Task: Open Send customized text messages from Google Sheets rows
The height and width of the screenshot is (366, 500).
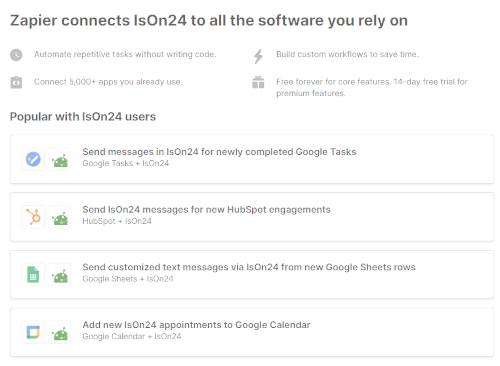Action: click(252, 274)
